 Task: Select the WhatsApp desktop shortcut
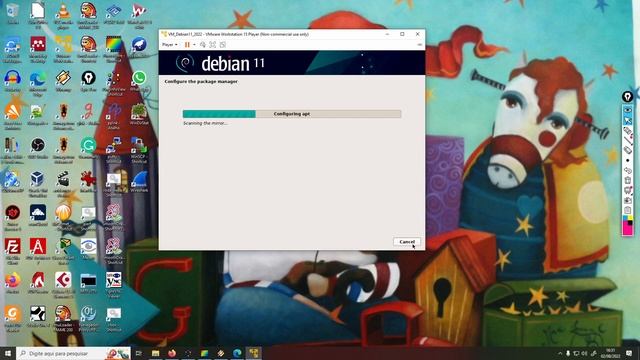click(139, 81)
